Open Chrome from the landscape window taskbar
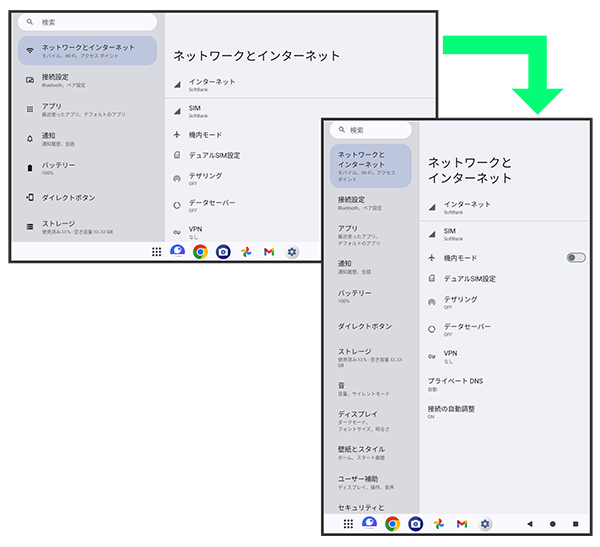The height and width of the screenshot is (547, 600). click(200, 252)
